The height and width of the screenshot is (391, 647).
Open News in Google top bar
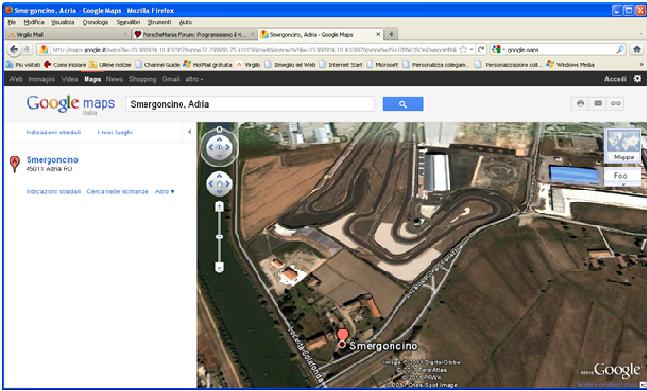(114, 79)
